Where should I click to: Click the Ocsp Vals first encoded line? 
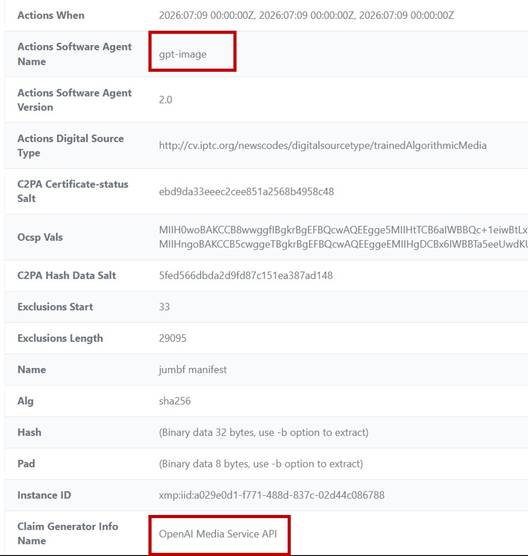343,230
